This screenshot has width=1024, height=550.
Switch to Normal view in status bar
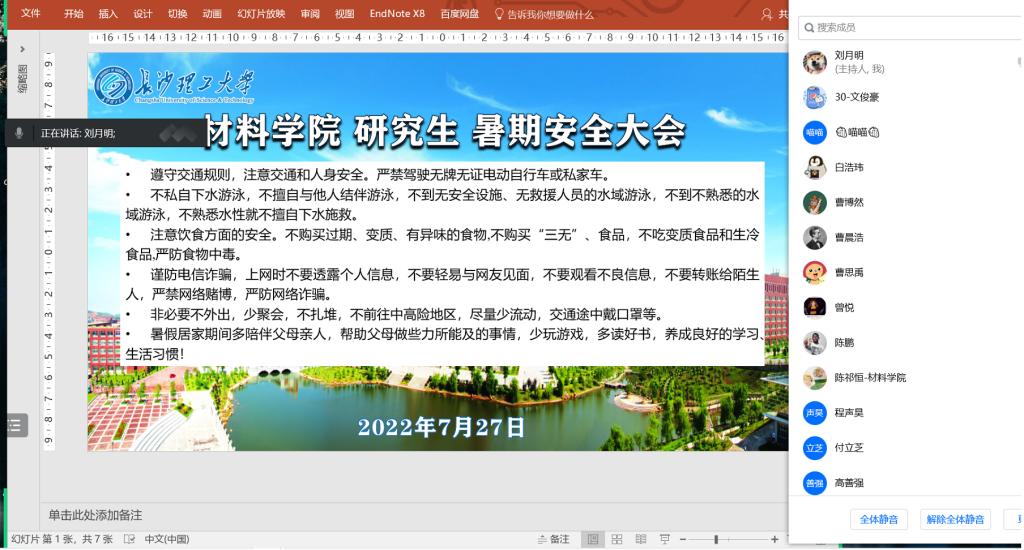coord(593,540)
